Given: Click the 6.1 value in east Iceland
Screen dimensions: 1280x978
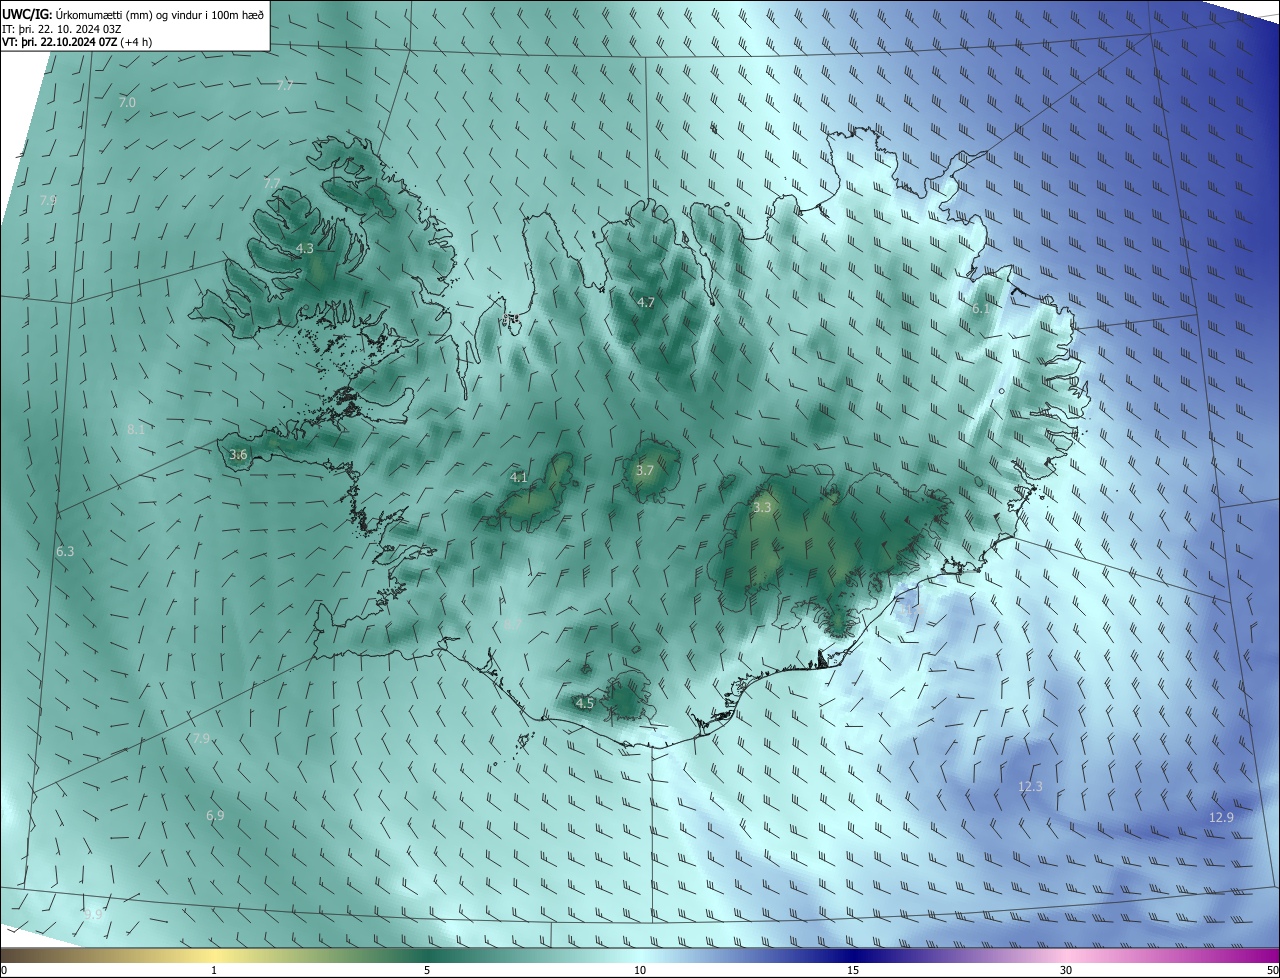Looking at the screenshot, I should tap(981, 309).
